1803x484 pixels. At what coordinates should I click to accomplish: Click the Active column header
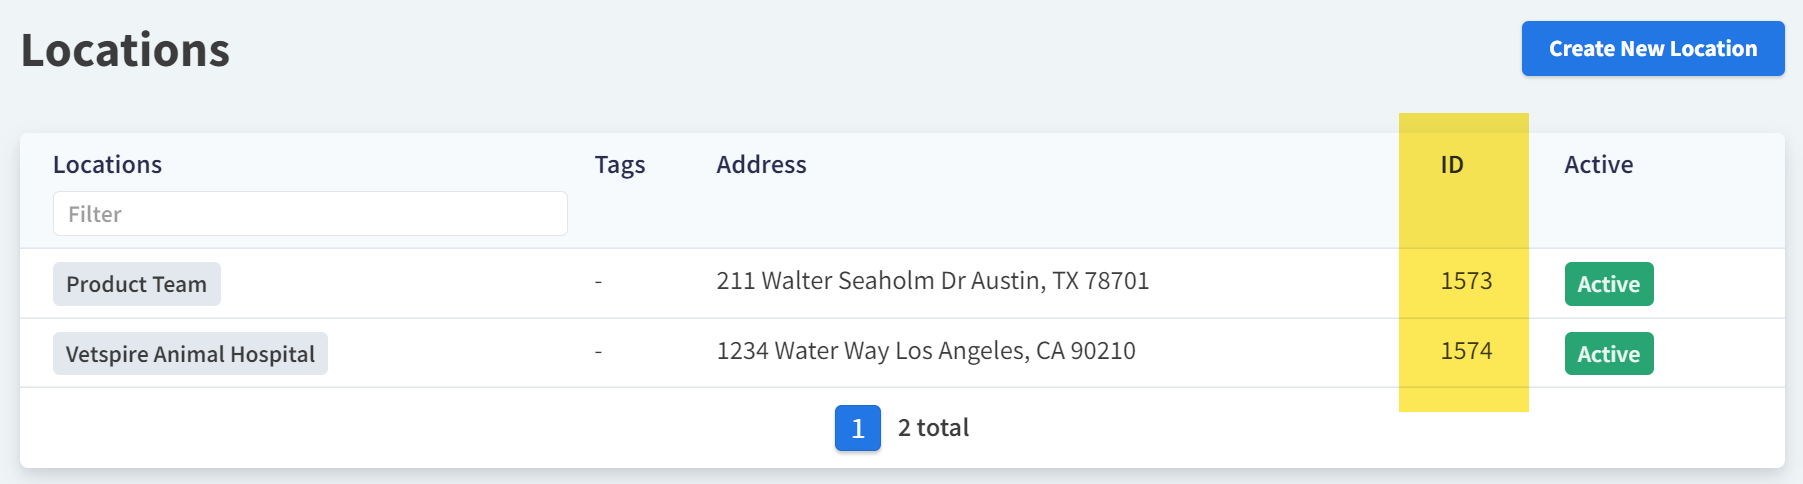pyautogui.click(x=1598, y=165)
